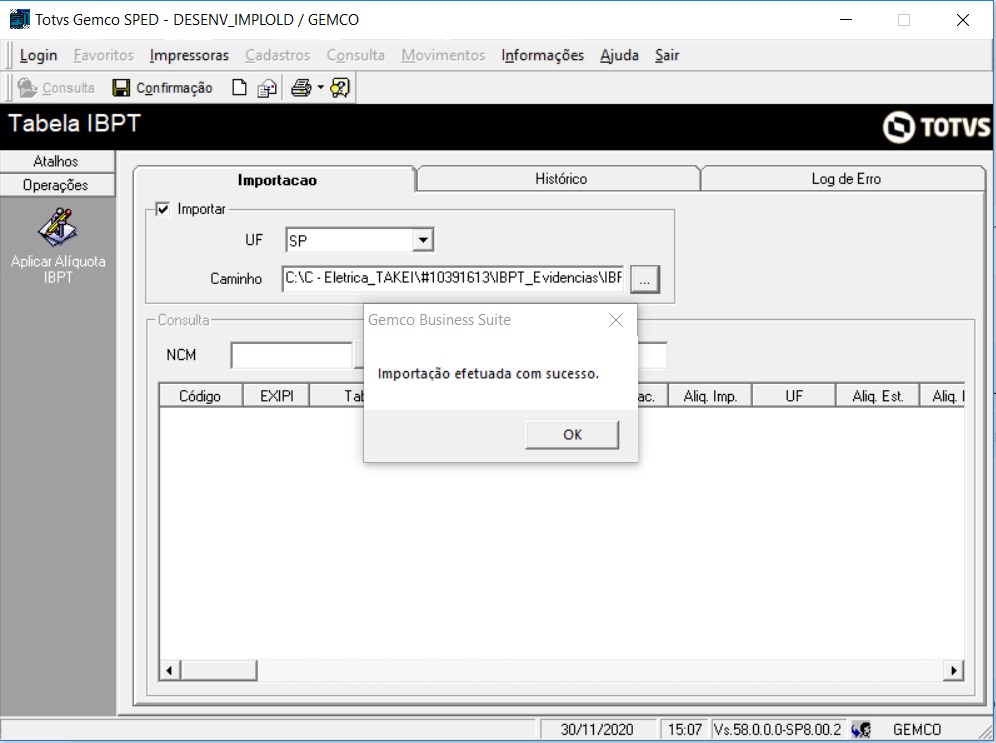Switch to the Histórico tab
This screenshot has width=996, height=743.
560,178
